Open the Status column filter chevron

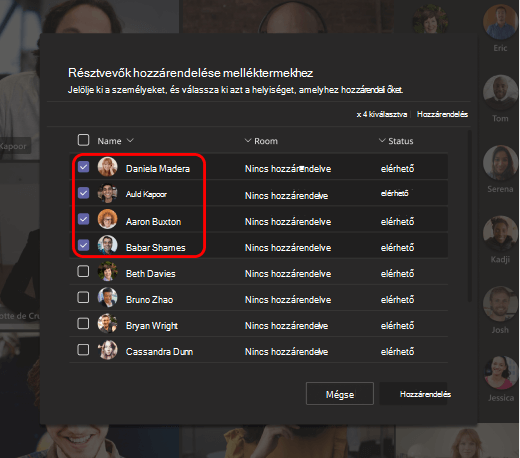[382, 141]
